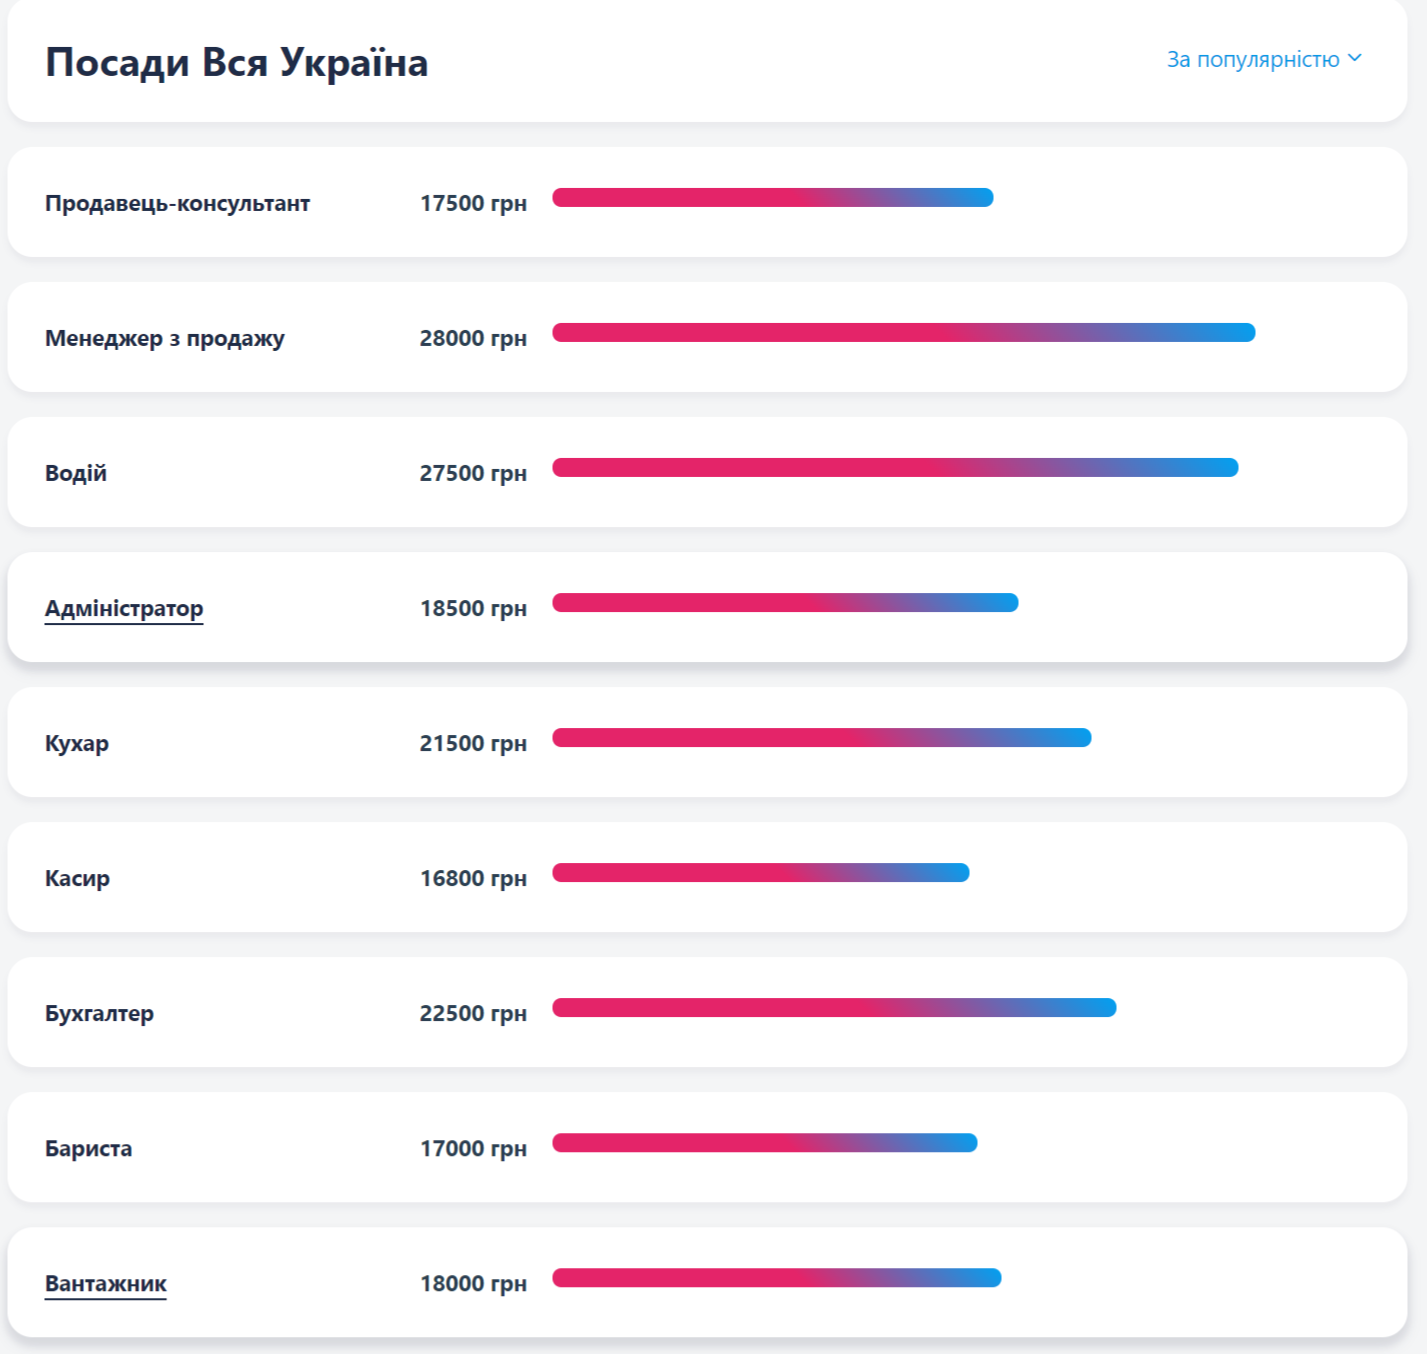Screen dimensions: 1427x1354
Task: Click the 28000 грн salary bar
Action: coord(903,333)
